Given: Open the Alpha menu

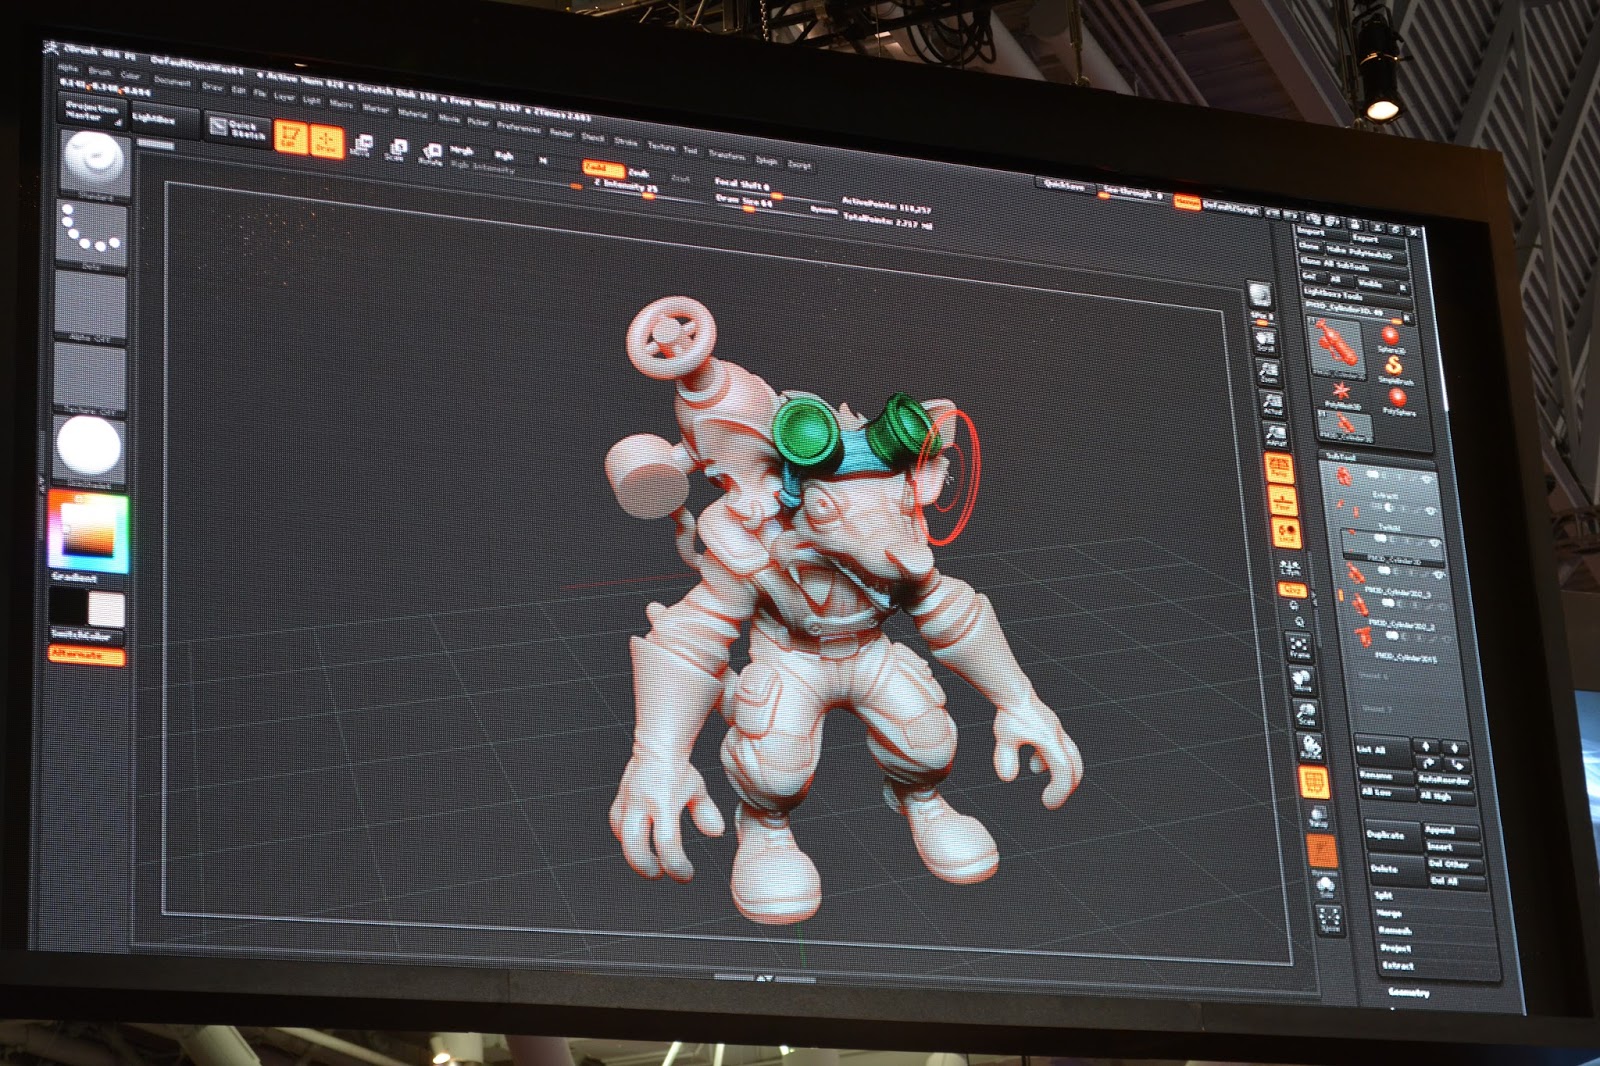Looking at the screenshot, I should point(66,67).
